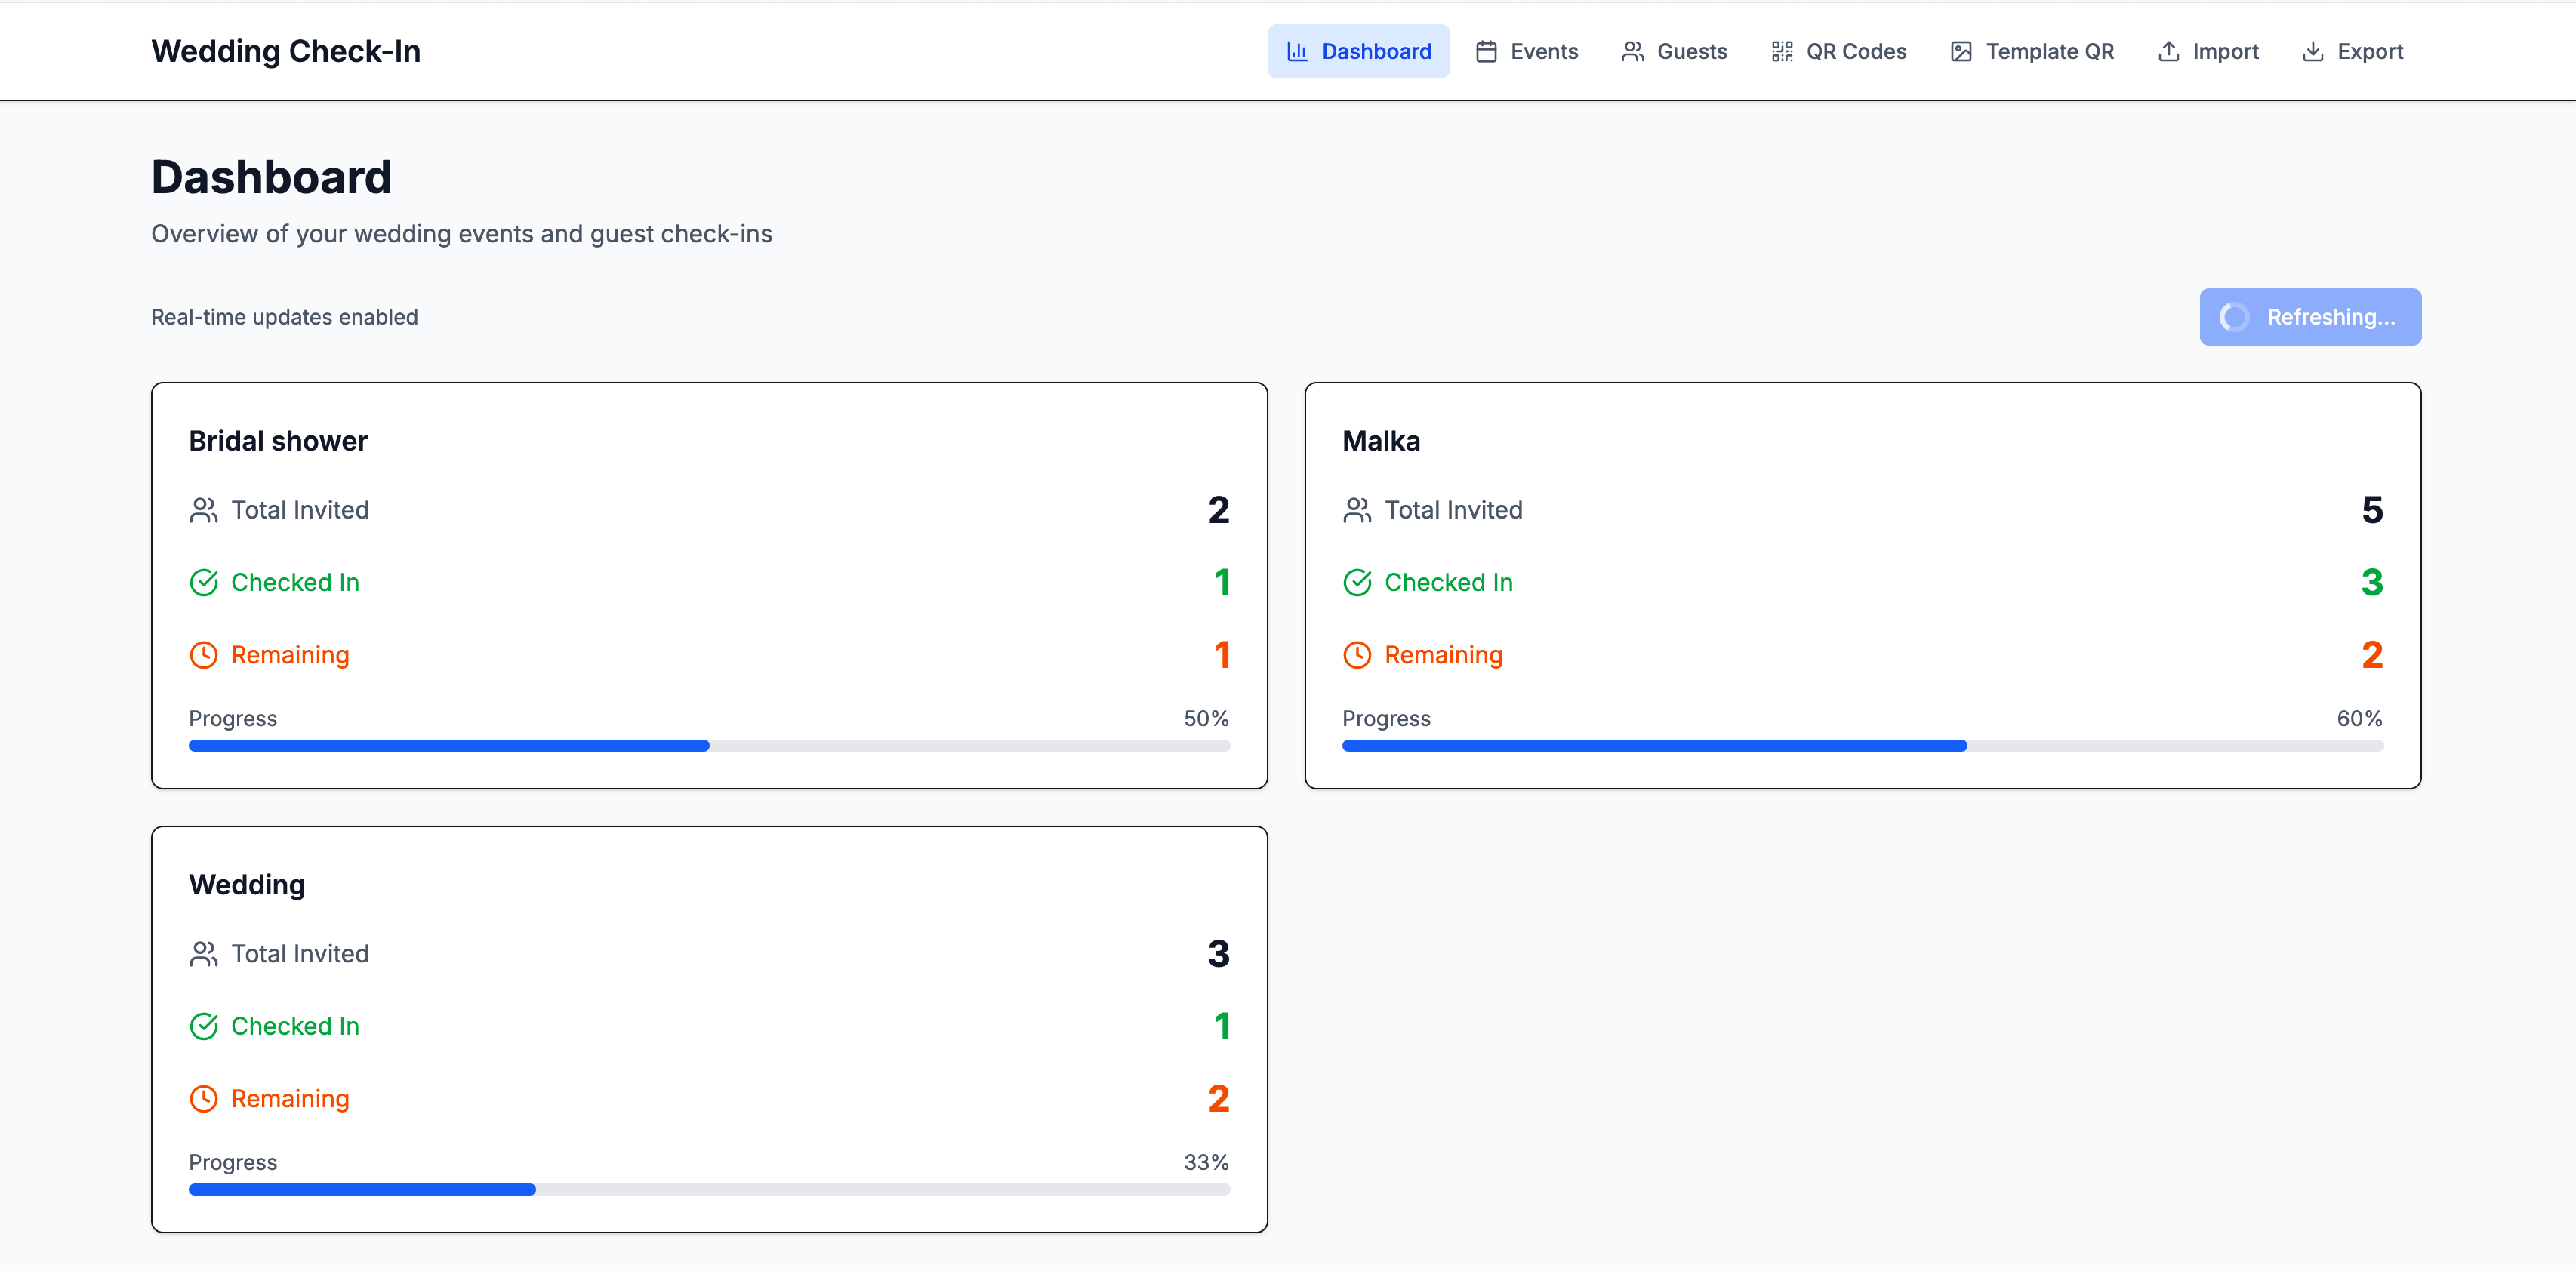
Task: Click Wedding Total Invited people icon
Action: pyautogui.click(x=204, y=954)
